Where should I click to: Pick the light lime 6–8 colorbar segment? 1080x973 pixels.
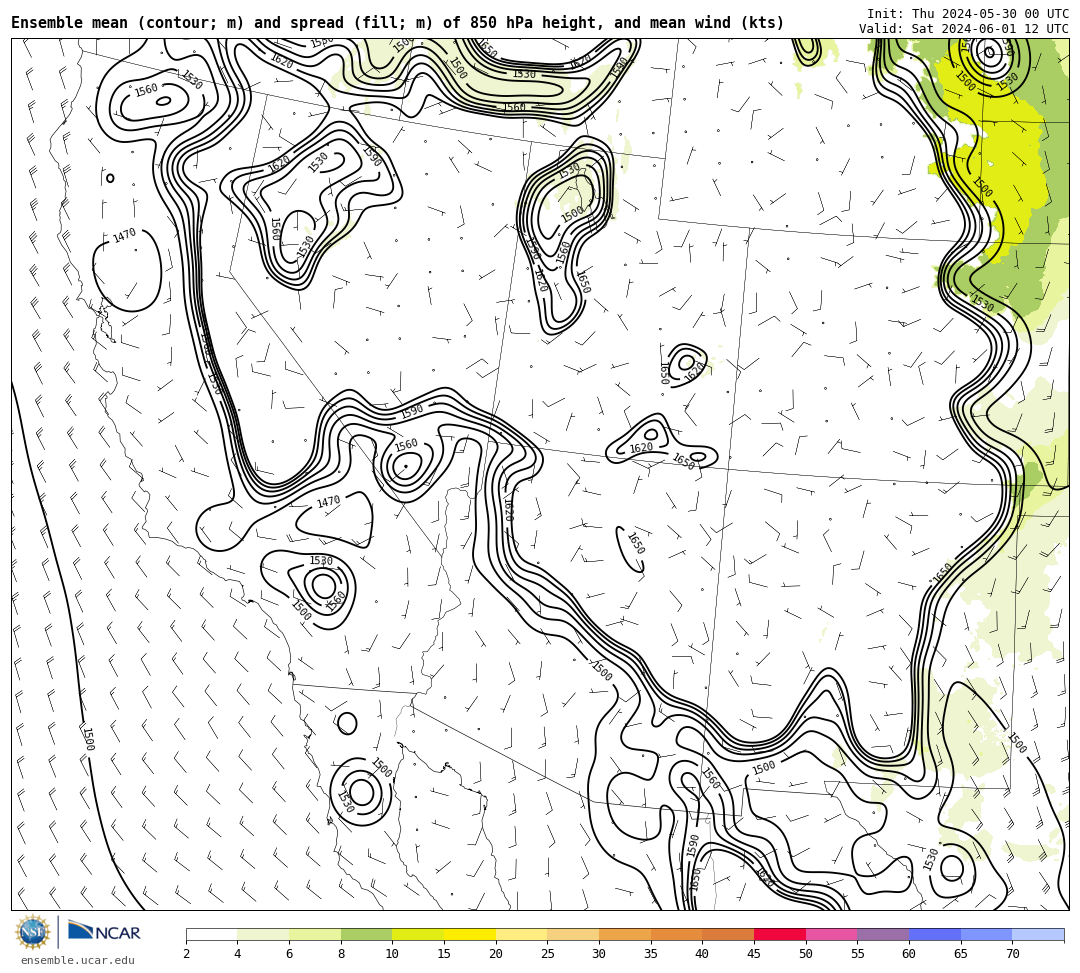tap(315, 934)
